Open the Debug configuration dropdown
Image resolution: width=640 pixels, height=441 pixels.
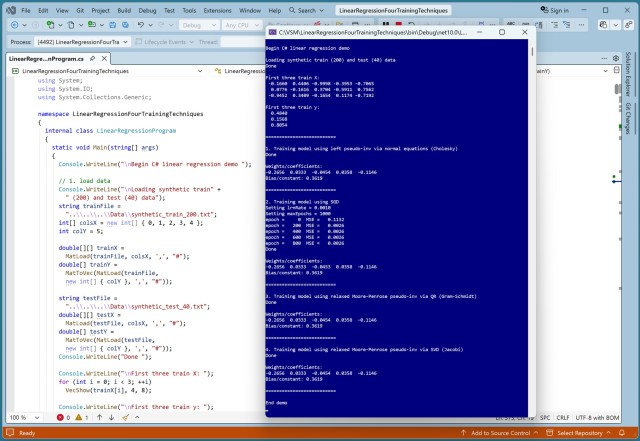(x=198, y=24)
